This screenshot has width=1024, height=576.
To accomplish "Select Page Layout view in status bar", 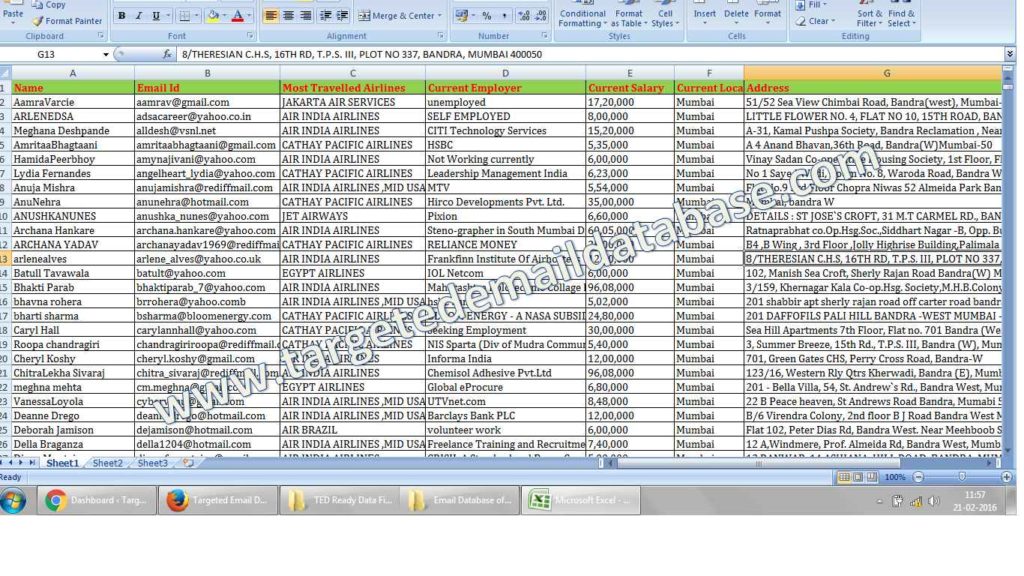I will pyautogui.click(x=858, y=477).
